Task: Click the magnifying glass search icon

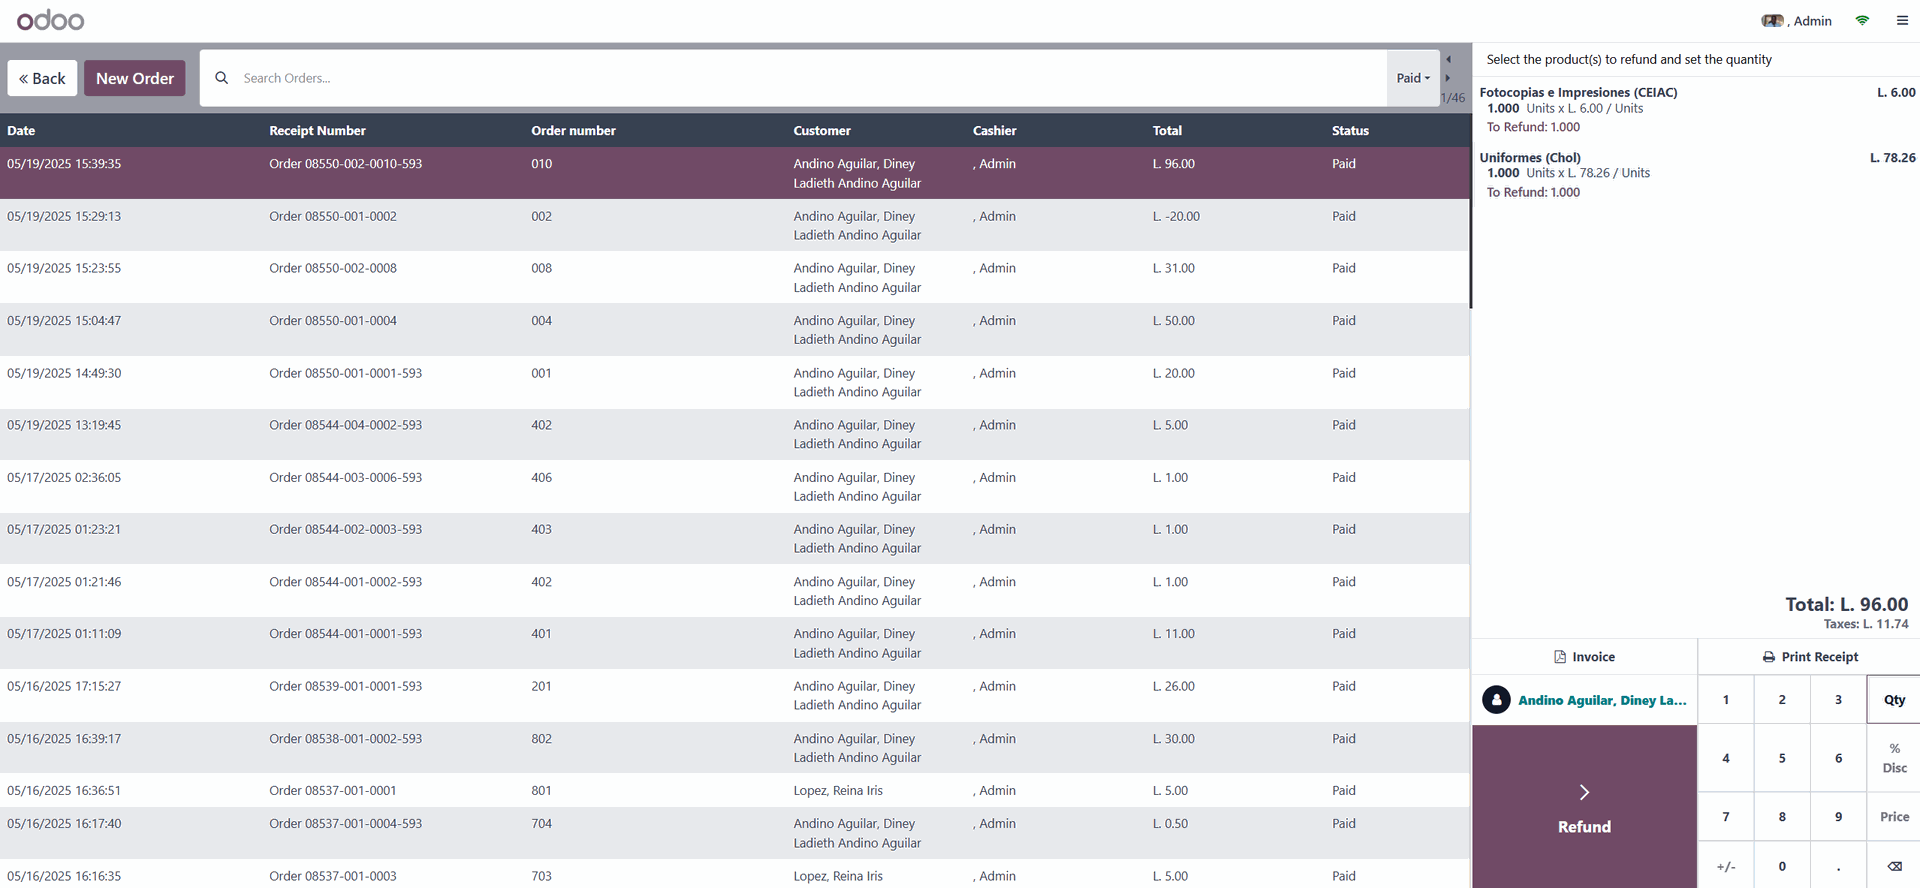Action: pyautogui.click(x=222, y=78)
